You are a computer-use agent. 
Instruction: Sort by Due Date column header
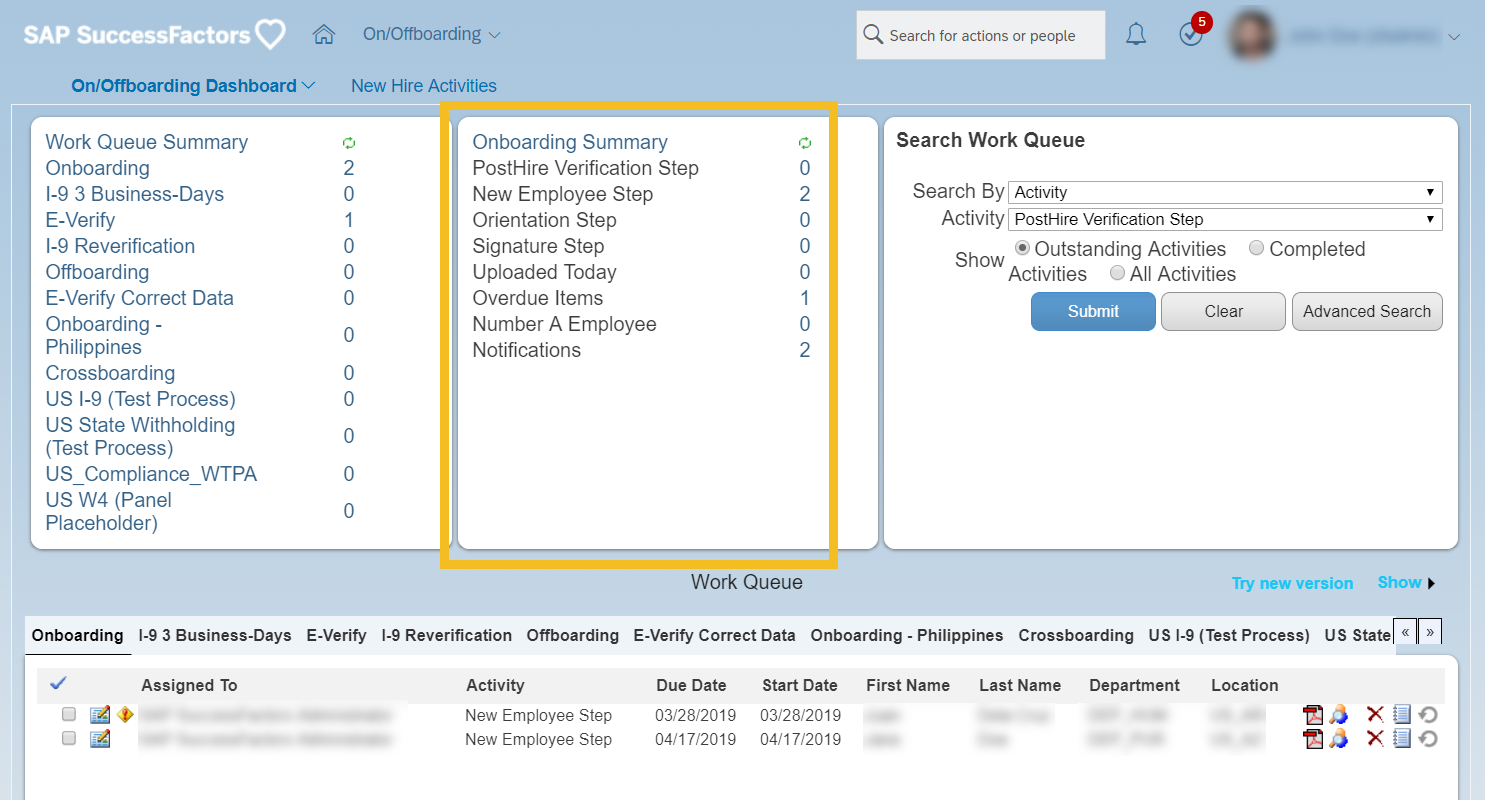[691, 685]
